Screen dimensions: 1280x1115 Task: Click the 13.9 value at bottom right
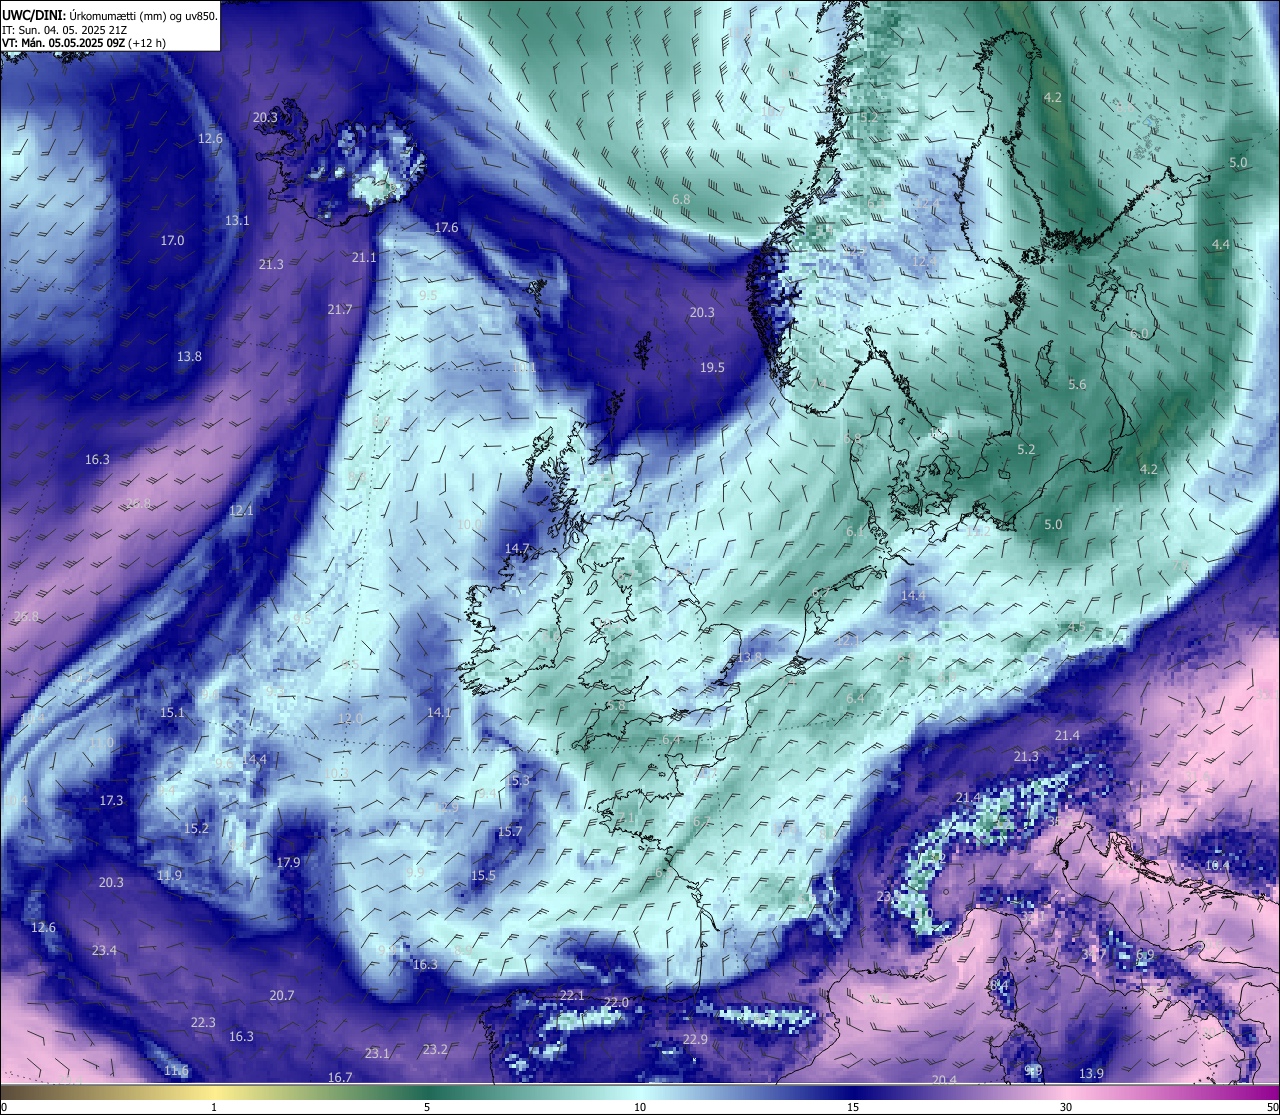coord(1091,1074)
